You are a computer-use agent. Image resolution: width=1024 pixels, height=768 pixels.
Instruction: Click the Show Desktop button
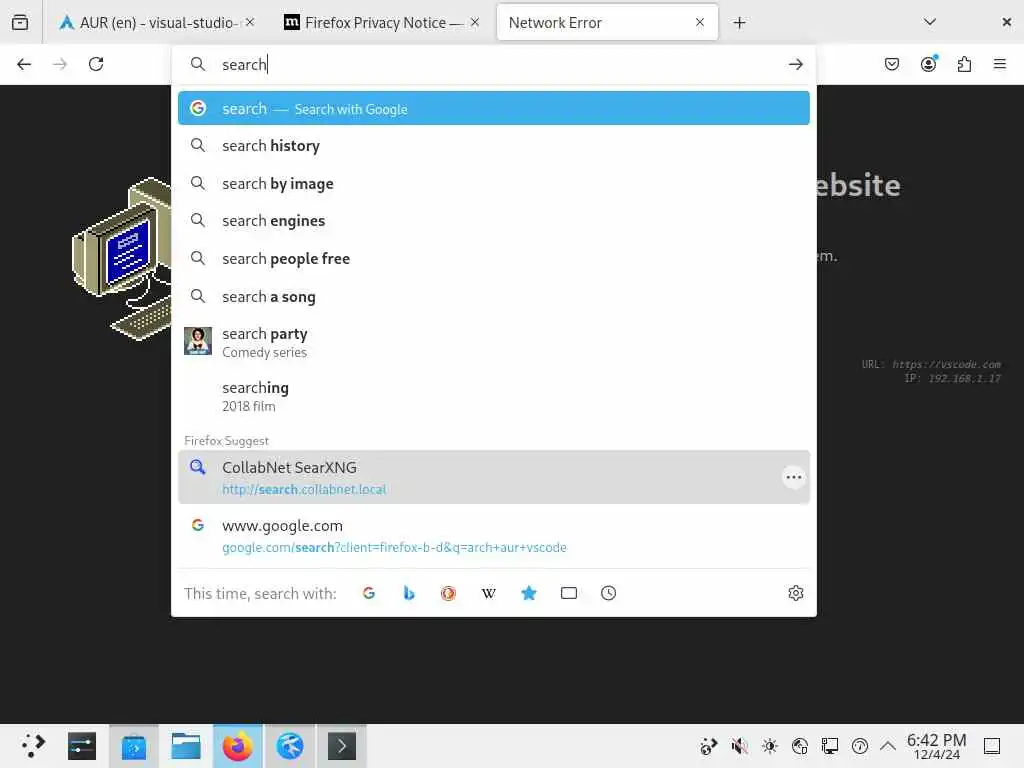pos(992,746)
